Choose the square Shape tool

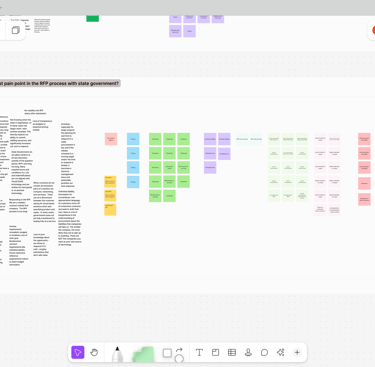coord(167,353)
